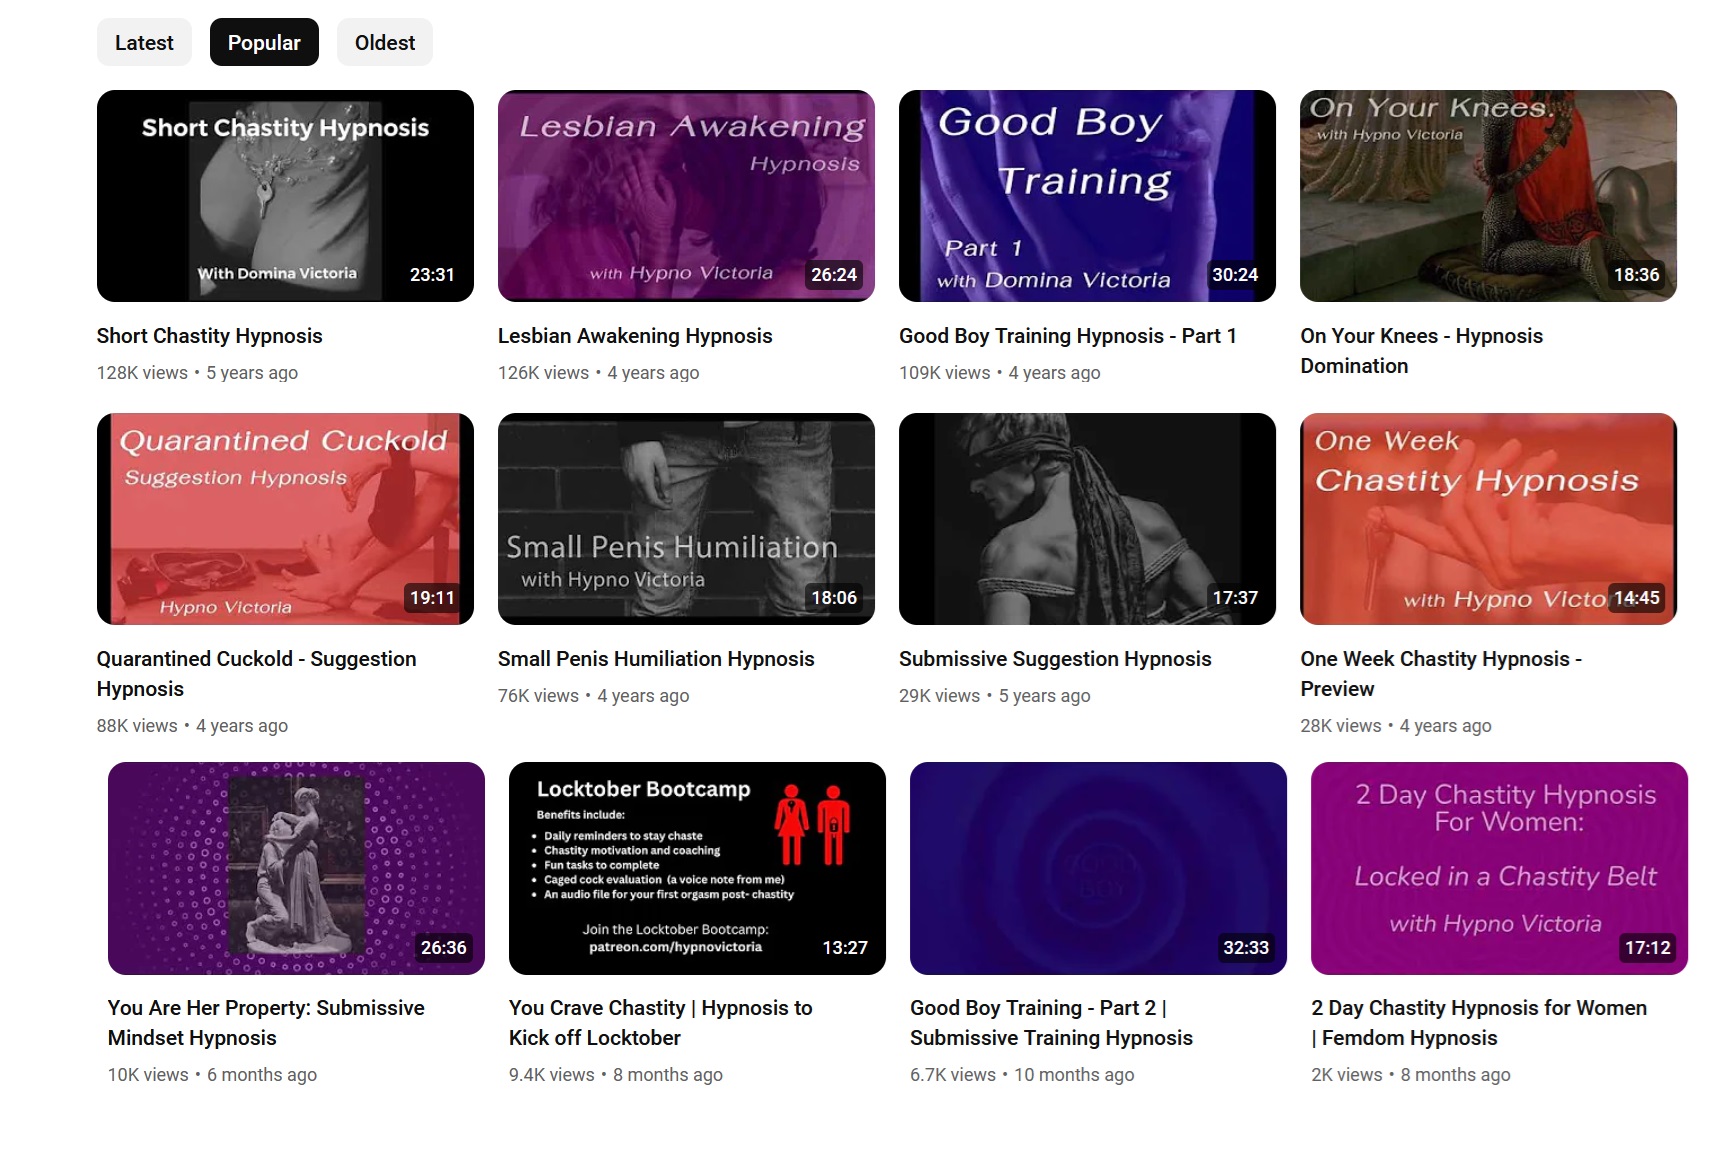Sort videos by Oldest
Screen dimensions: 1723x1167
tap(384, 43)
